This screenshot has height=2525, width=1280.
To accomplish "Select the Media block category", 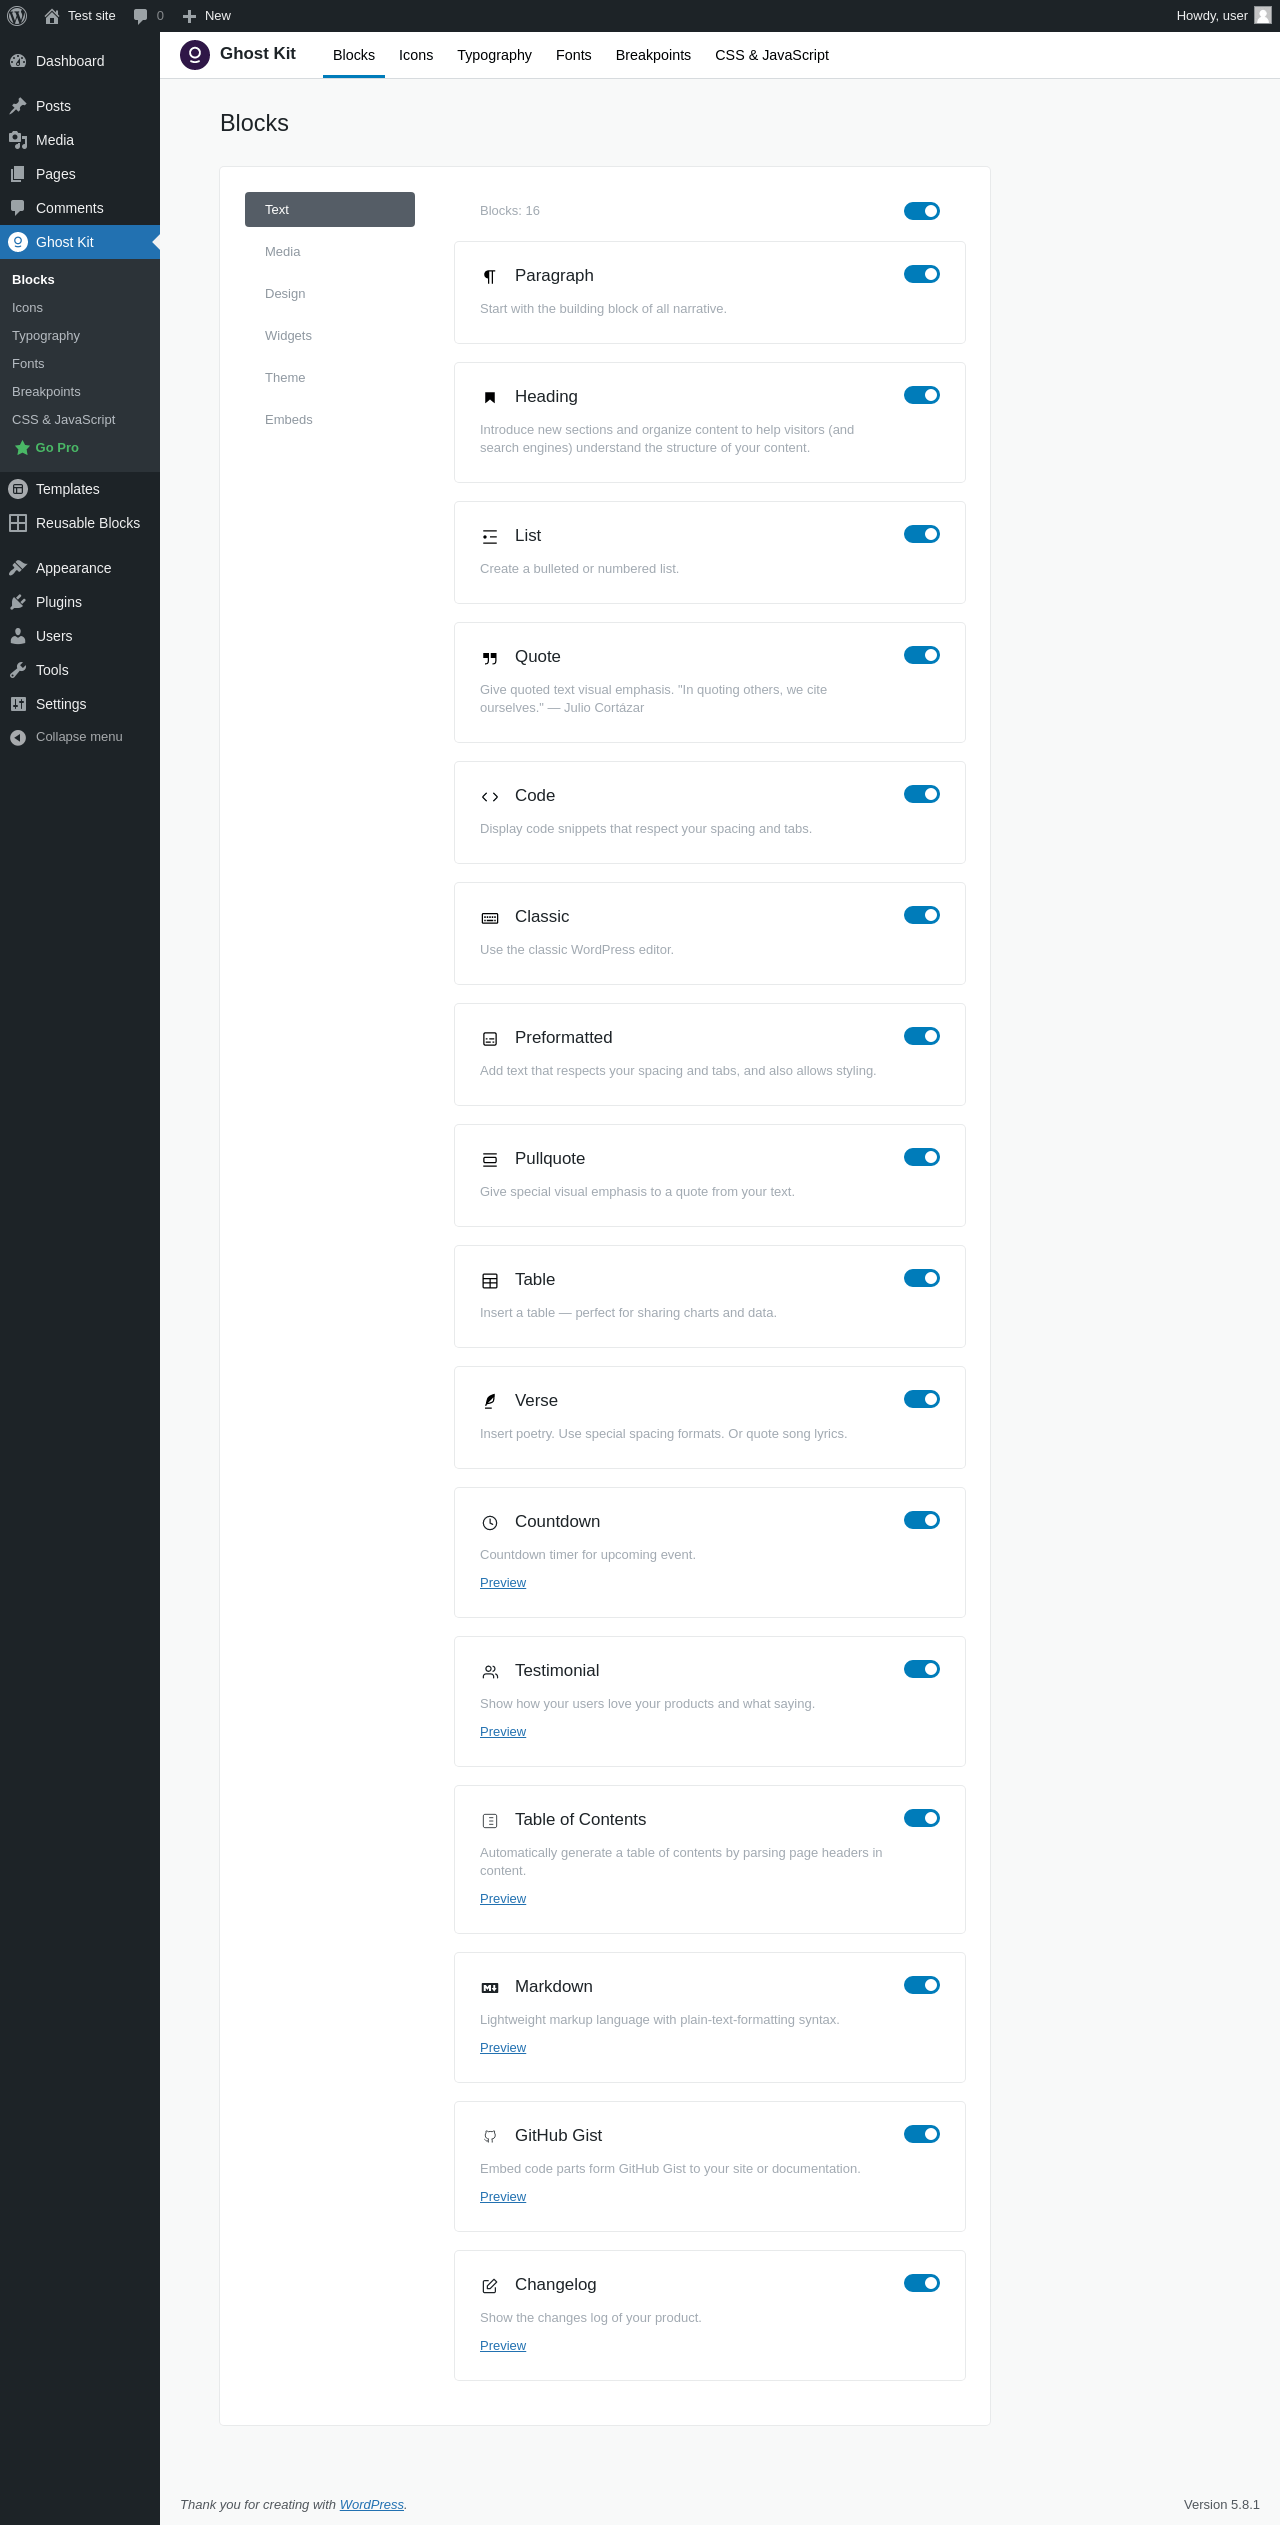I will click(330, 252).
